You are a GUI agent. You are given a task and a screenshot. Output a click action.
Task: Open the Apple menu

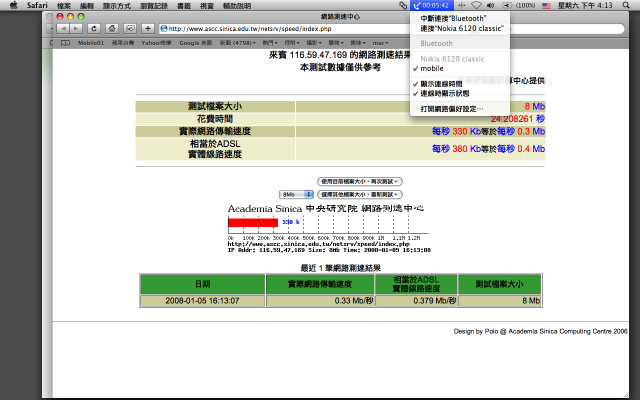pyautogui.click(x=13, y=5)
